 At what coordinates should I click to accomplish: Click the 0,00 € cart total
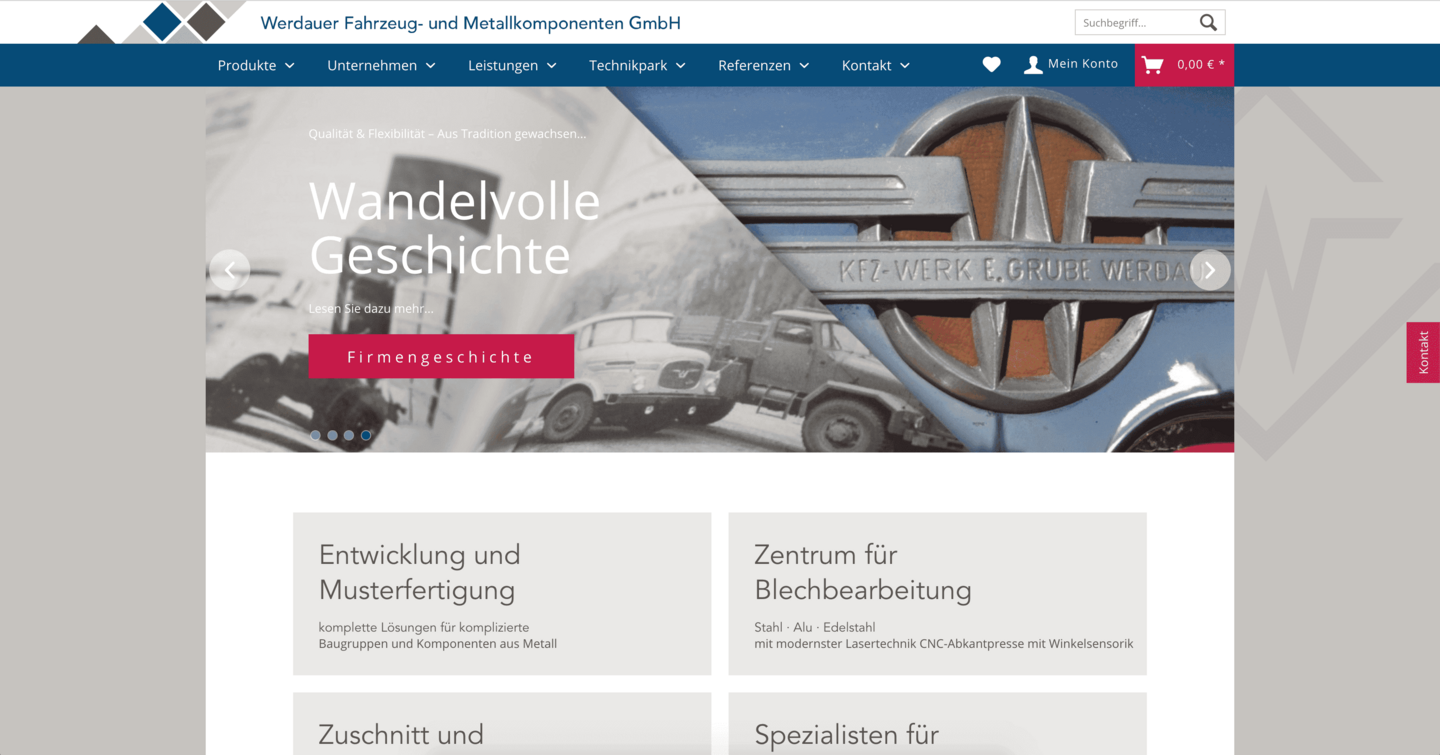(1201, 64)
